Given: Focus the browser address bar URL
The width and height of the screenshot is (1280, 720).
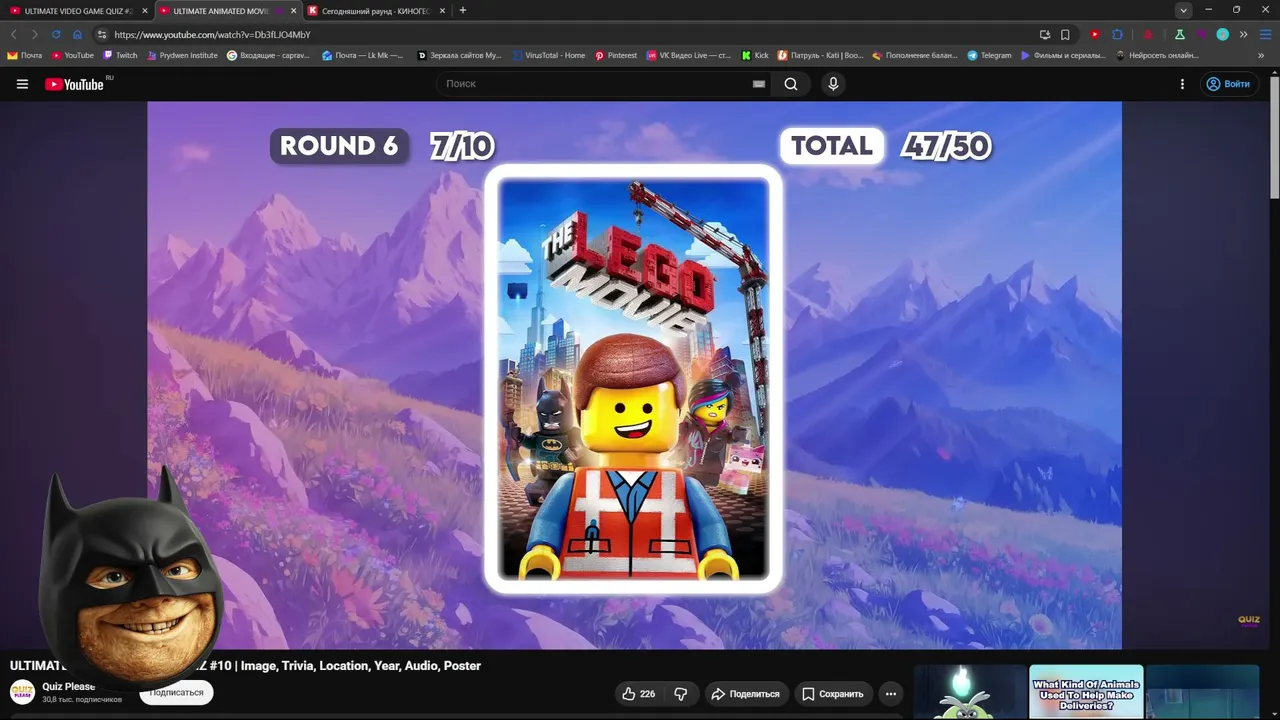Looking at the screenshot, I should tap(212, 34).
